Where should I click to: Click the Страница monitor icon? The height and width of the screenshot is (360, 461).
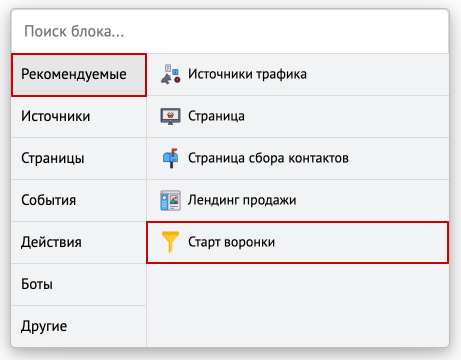(170, 116)
